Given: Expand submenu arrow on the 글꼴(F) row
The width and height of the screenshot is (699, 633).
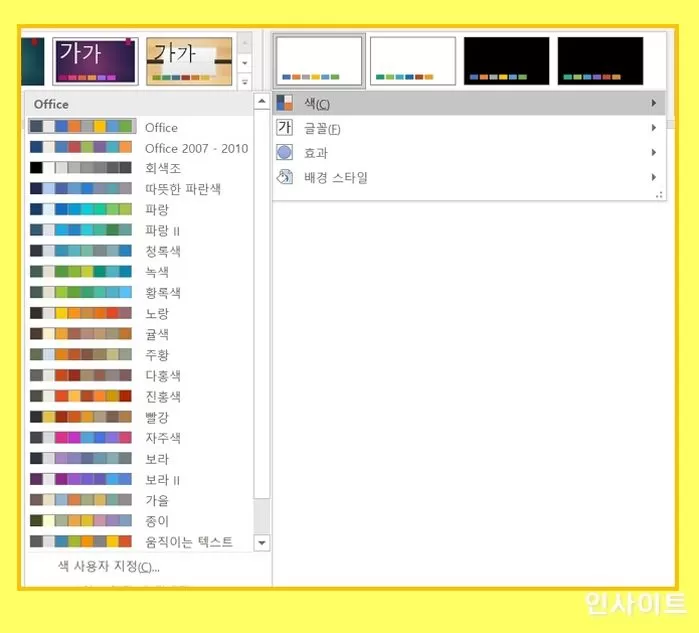Looking at the screenshot, I should [x=654, y=128].
